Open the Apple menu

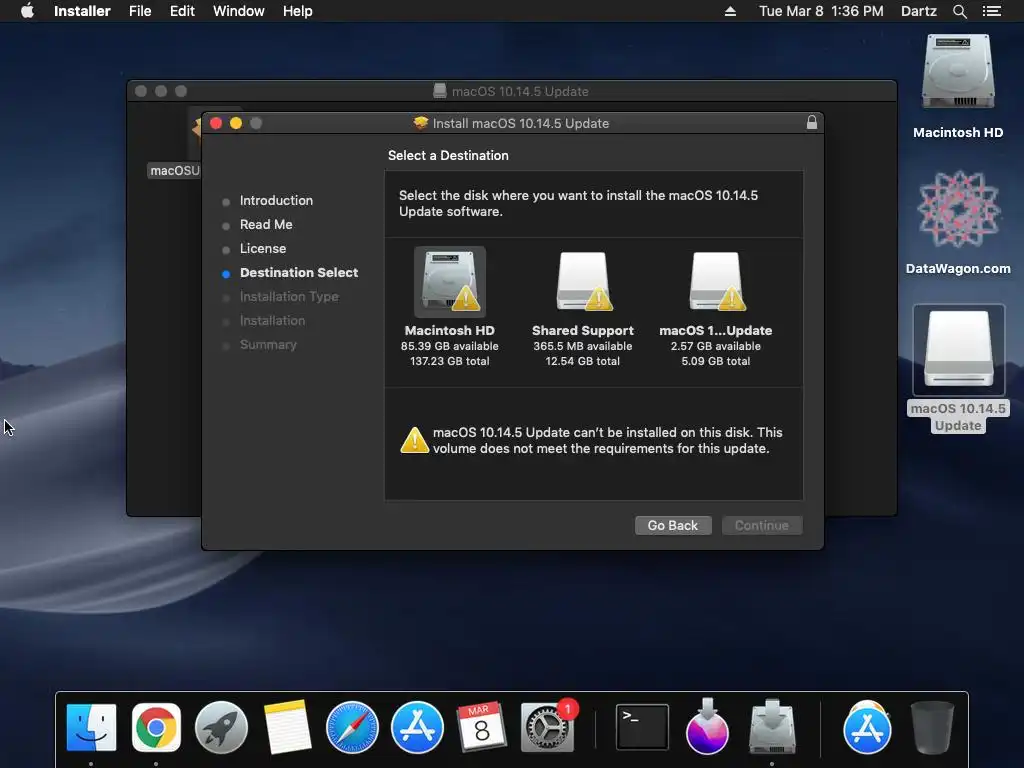pyautogui.click(x=27, y=11)
